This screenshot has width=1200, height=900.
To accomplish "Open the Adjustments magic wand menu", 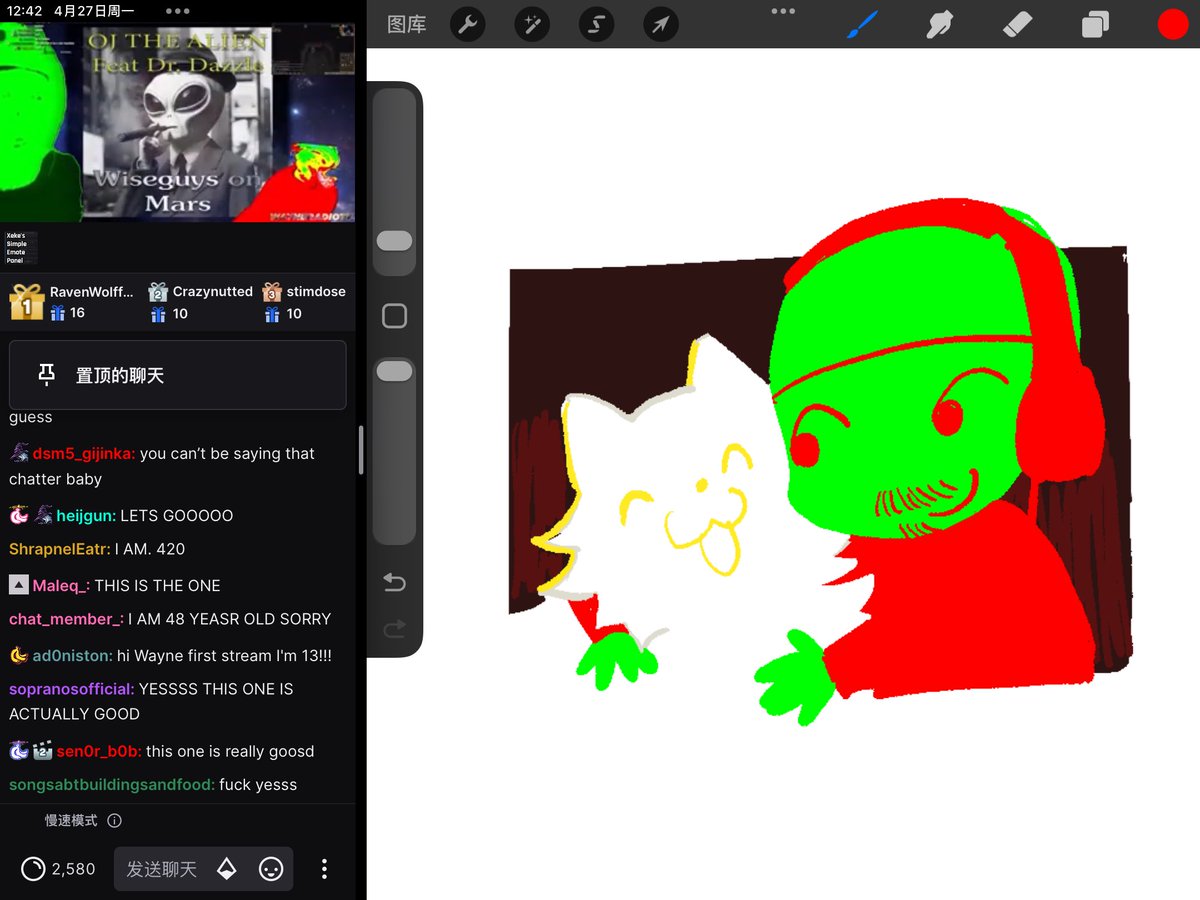I will 531,24.
